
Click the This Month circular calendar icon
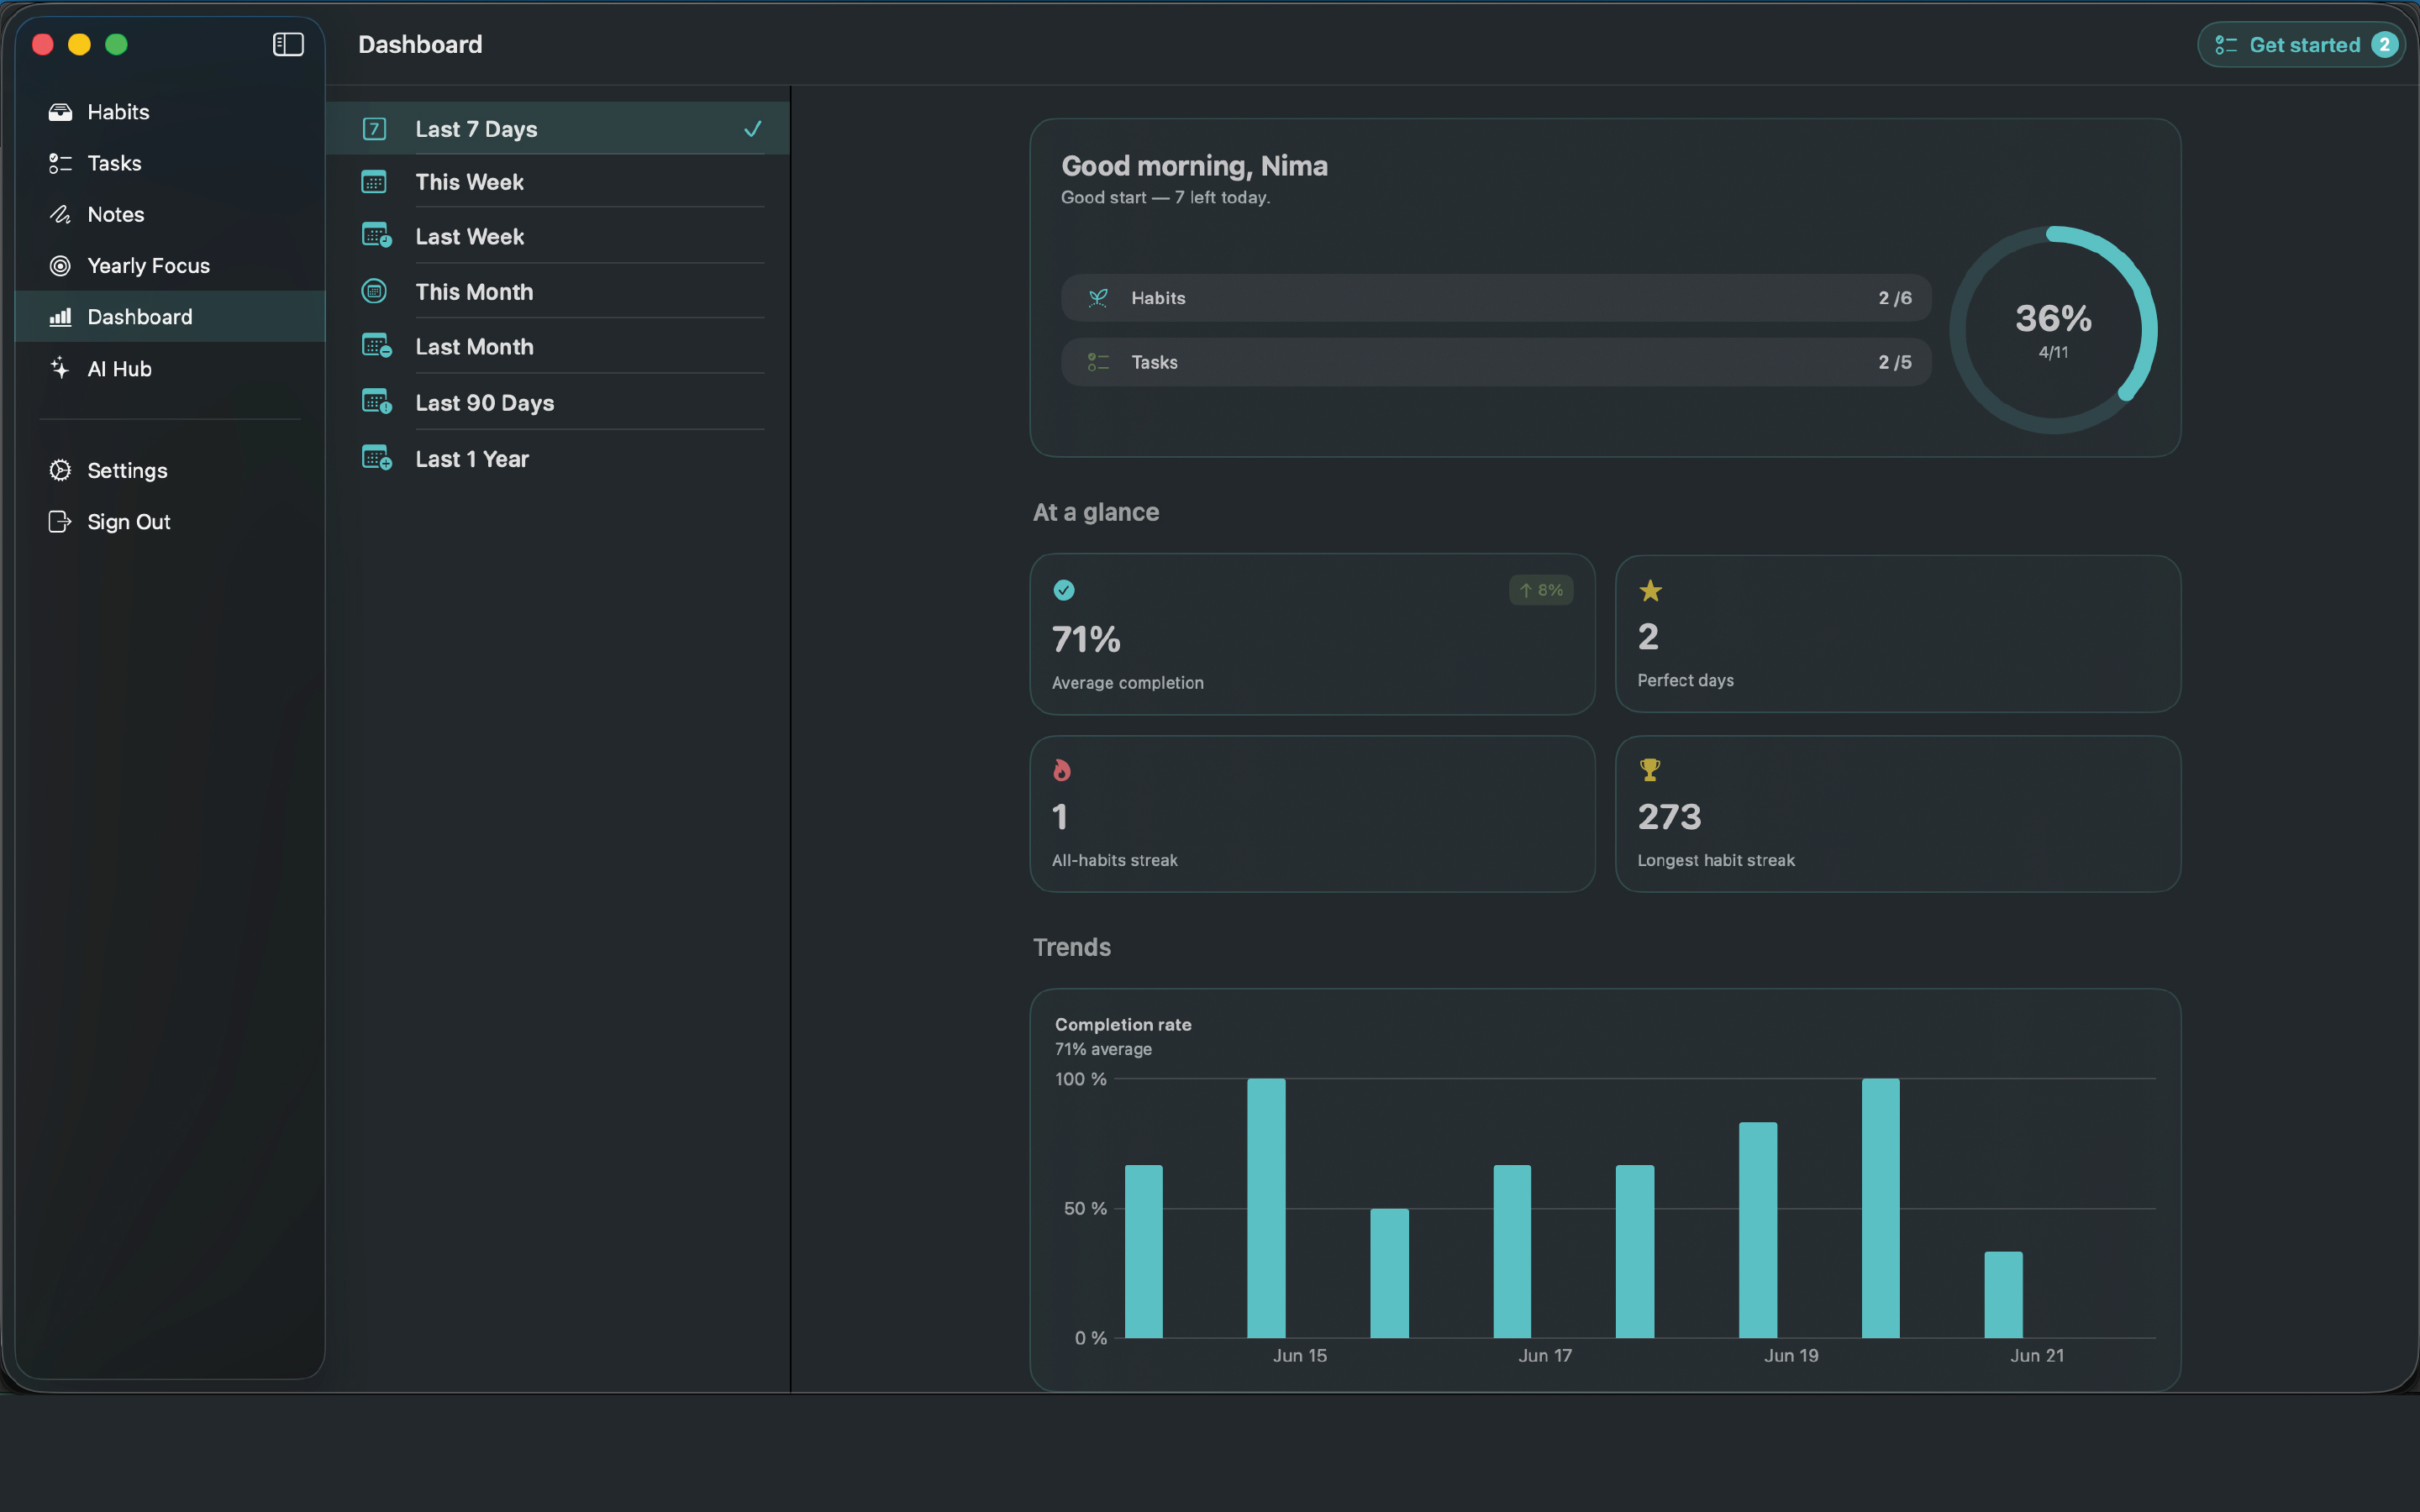point(374,291)
